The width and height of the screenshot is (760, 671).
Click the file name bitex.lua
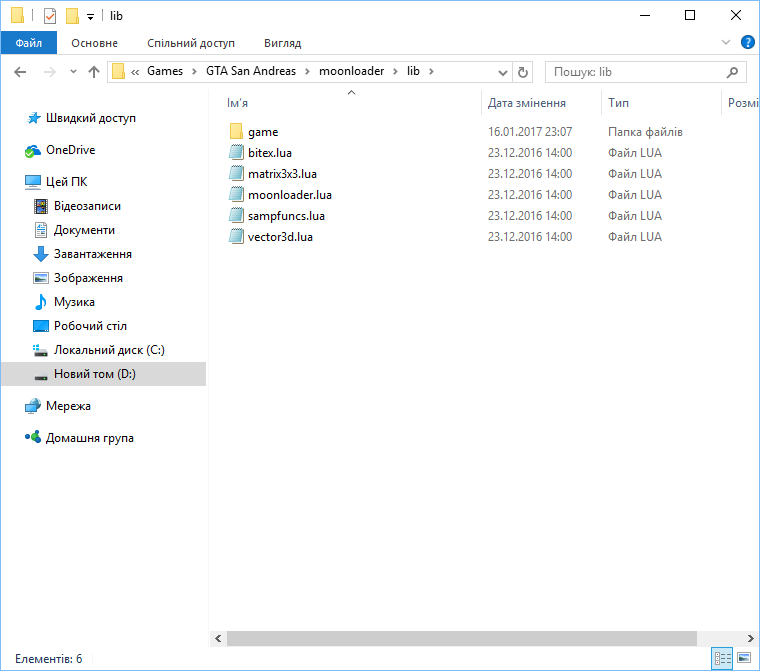(x=270, y=153)
